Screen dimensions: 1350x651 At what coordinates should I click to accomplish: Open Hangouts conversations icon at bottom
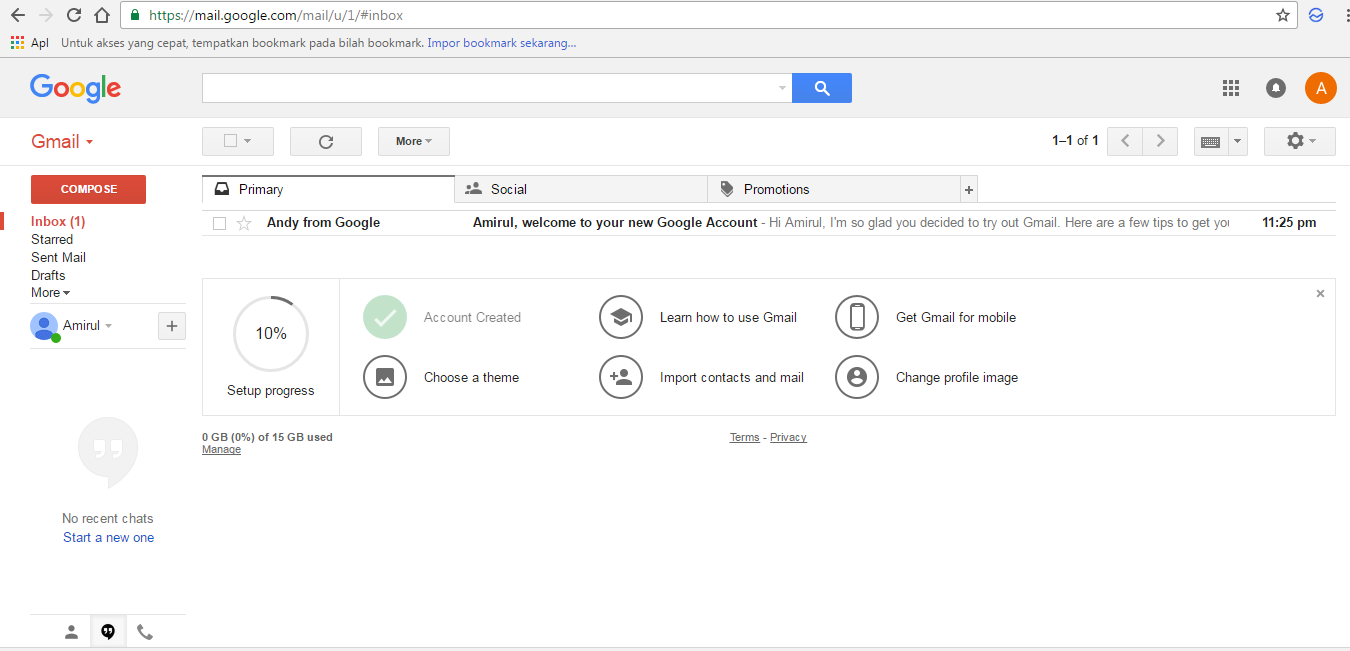[108, 632]
